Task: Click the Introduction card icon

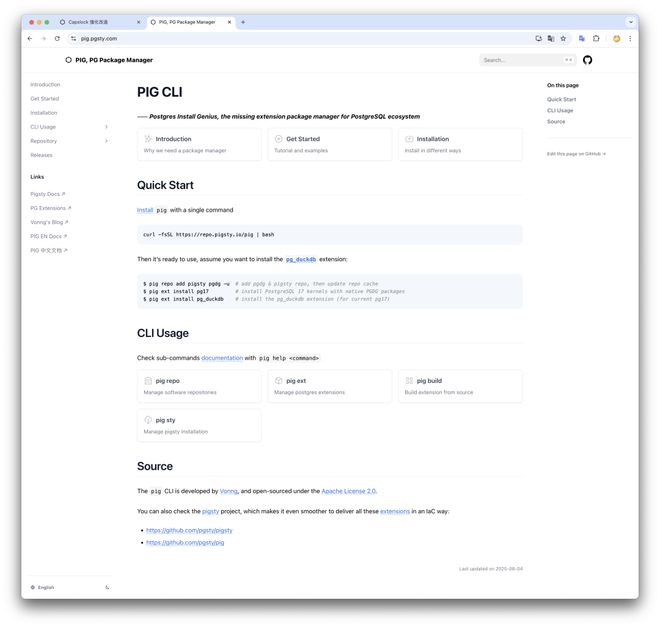Action: 148,138
